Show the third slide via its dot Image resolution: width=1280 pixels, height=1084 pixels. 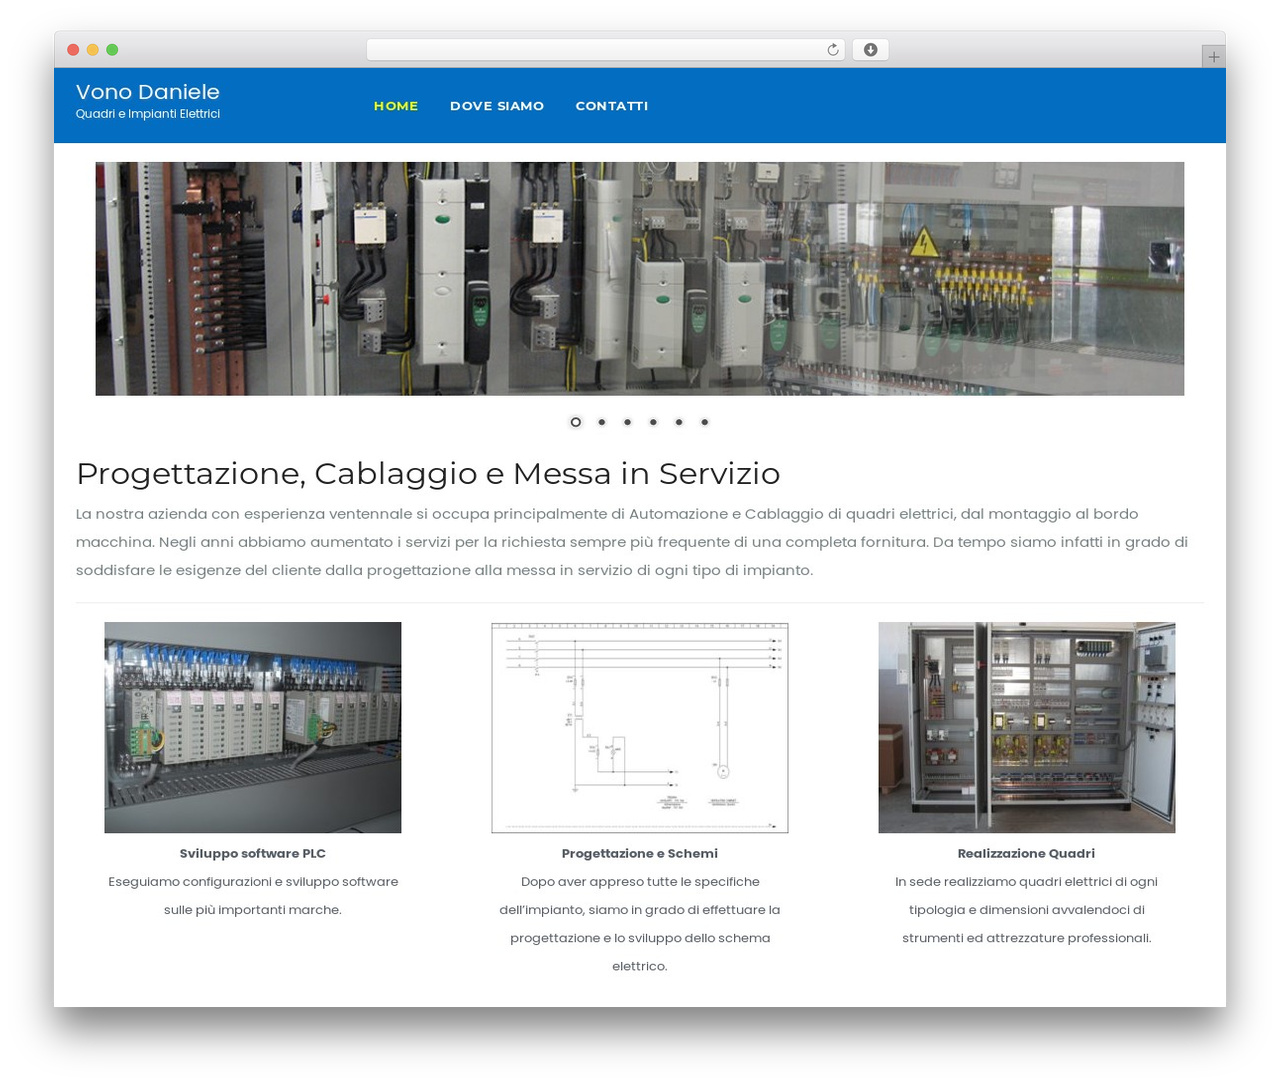point(628,422)
